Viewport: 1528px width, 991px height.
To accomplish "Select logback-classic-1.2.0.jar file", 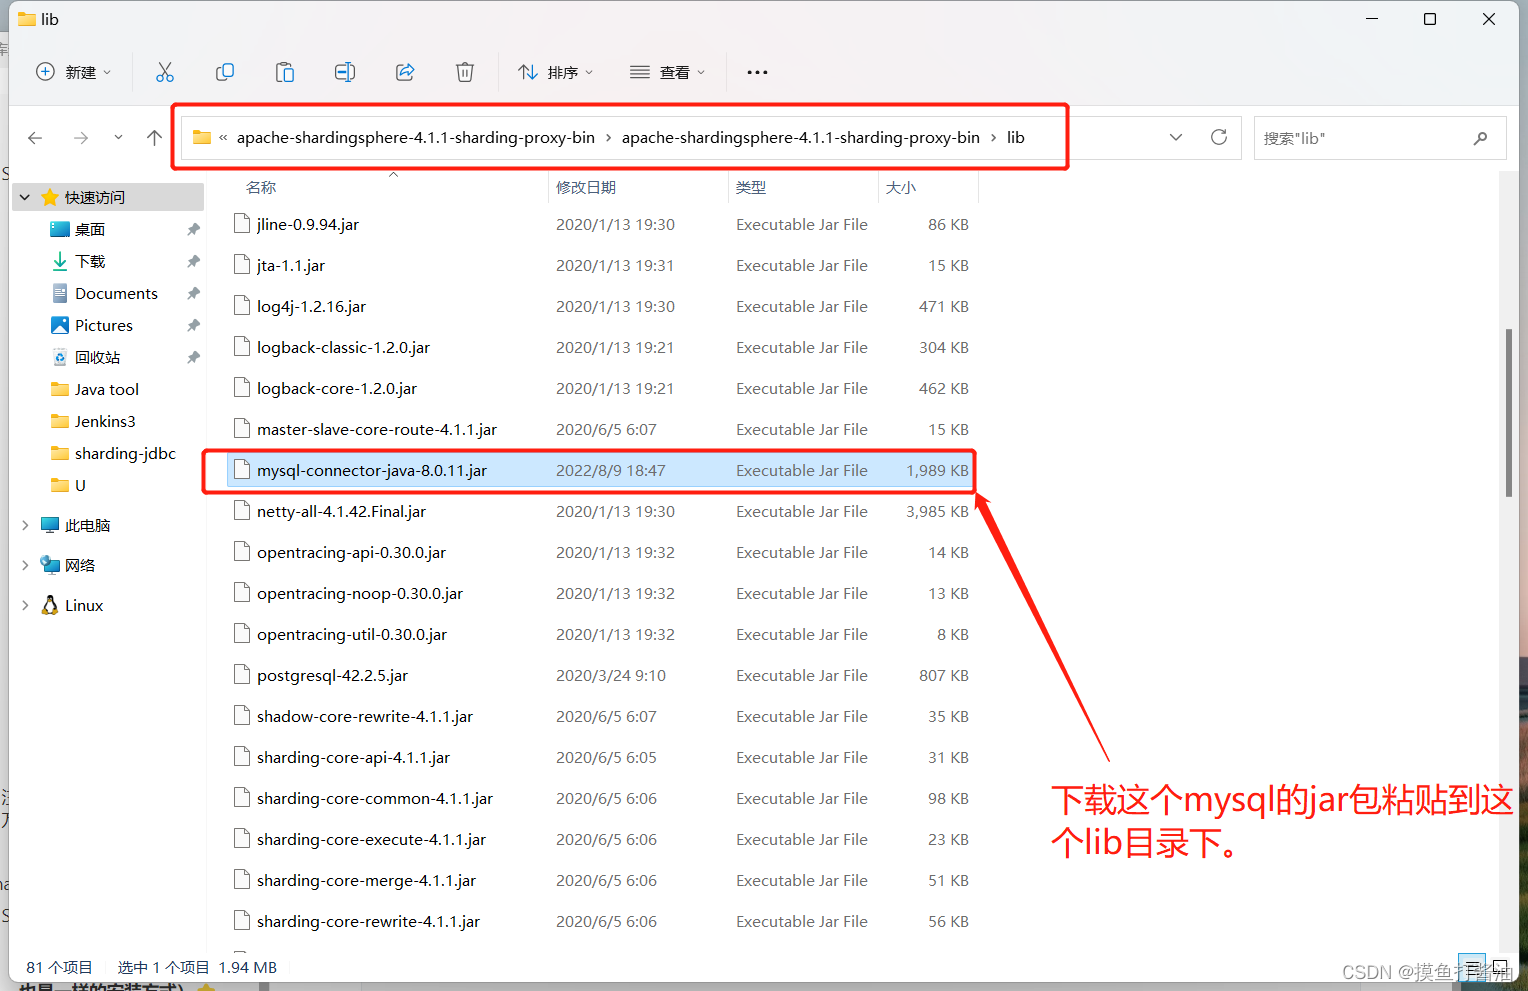I will coord(600,347).
